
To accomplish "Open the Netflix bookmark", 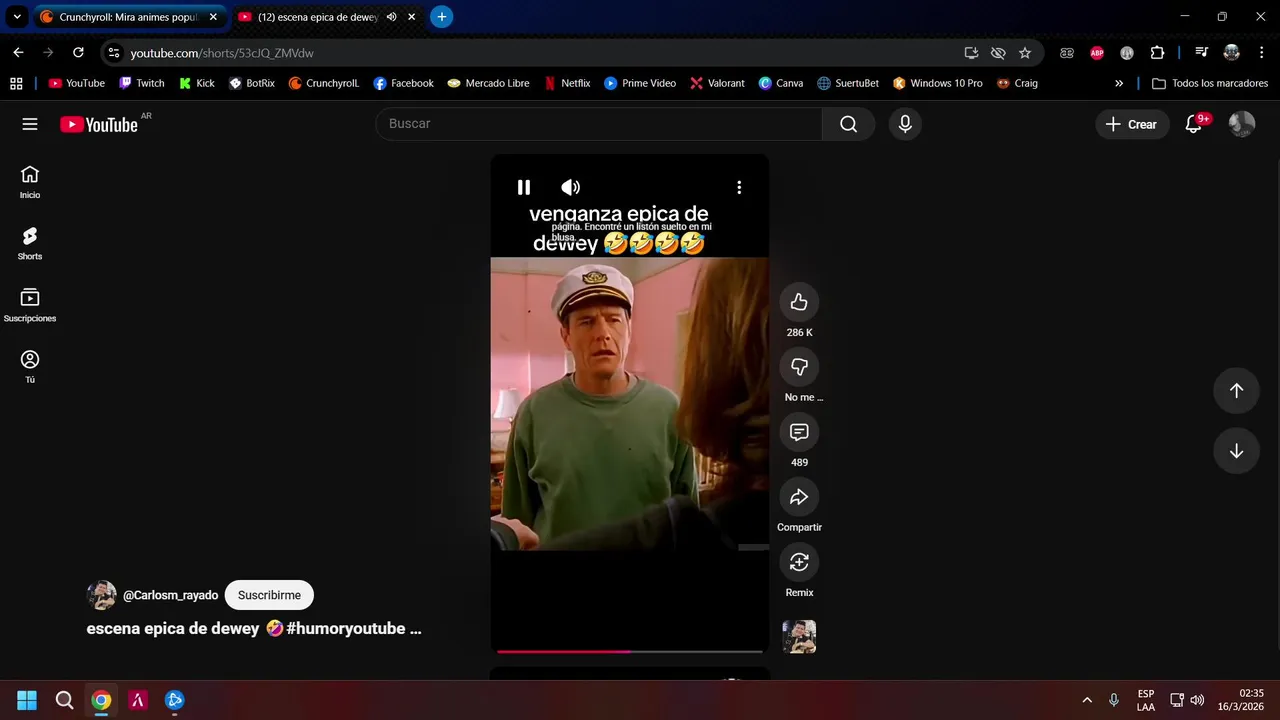I will [567, 83].
